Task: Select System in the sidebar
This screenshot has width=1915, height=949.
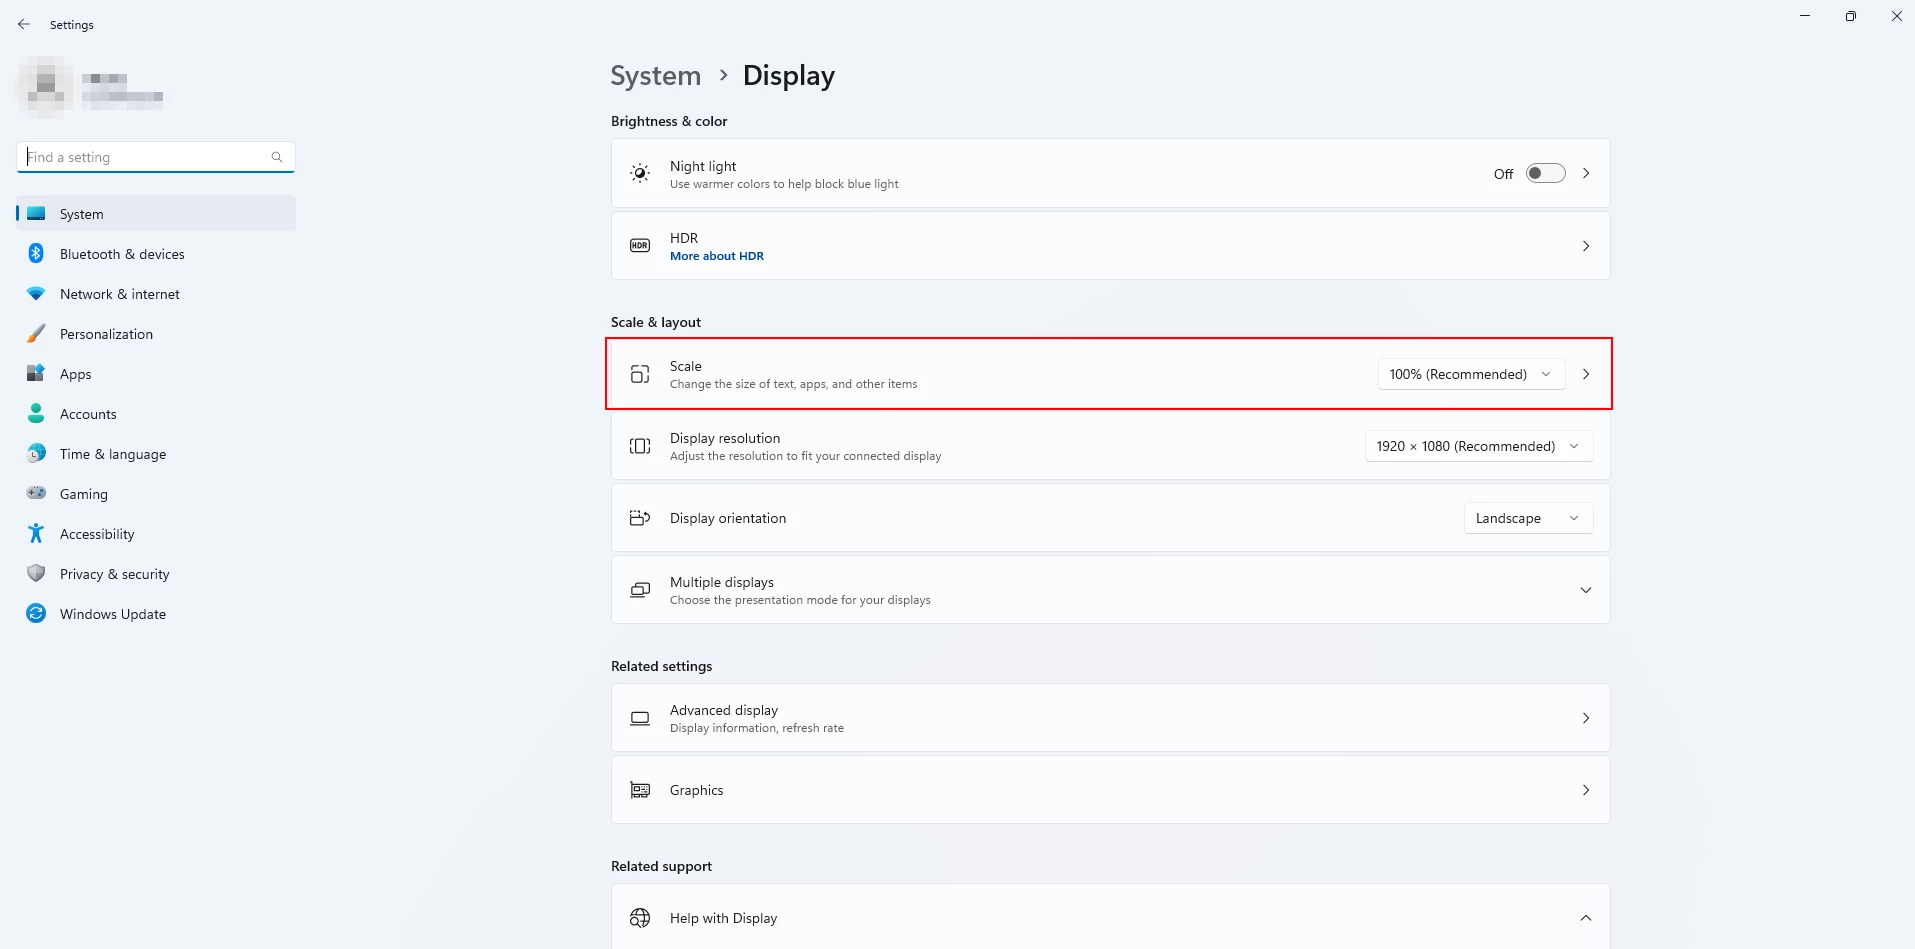Action: 156,214
